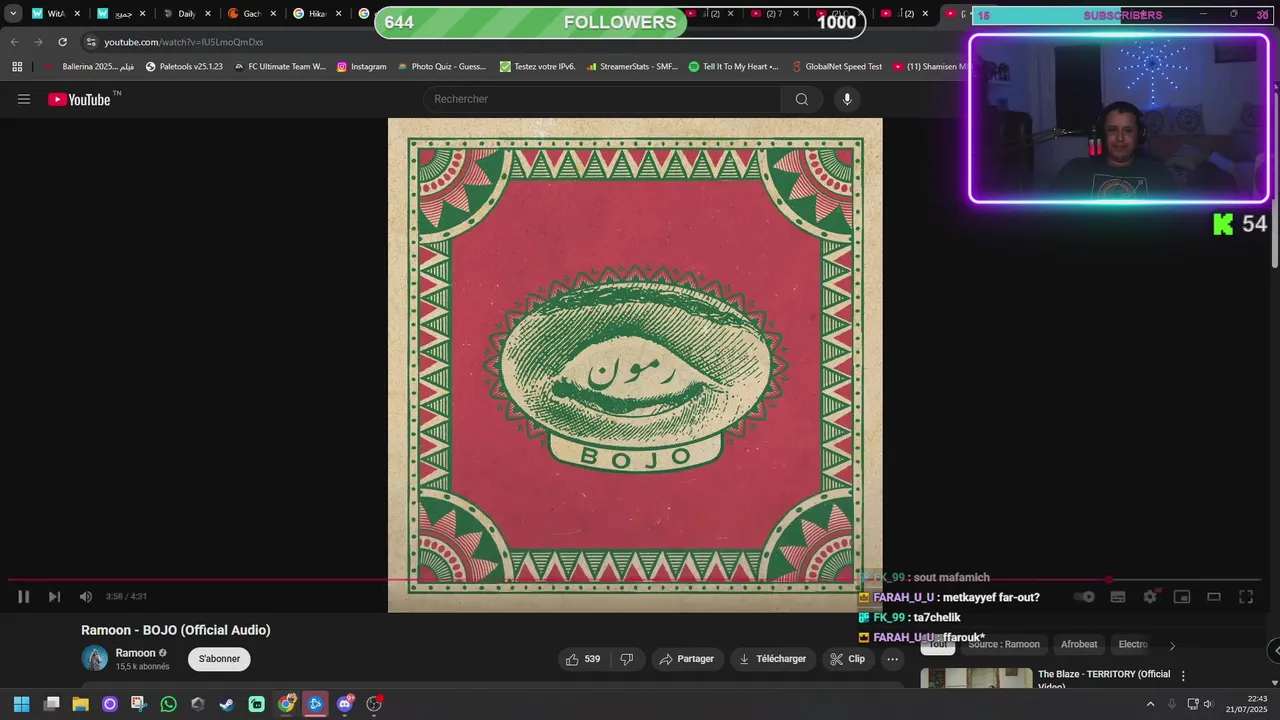Enable the miniplayer mode
Image resolution: width=1280 pixels, height=720 pixels.
1182,597
